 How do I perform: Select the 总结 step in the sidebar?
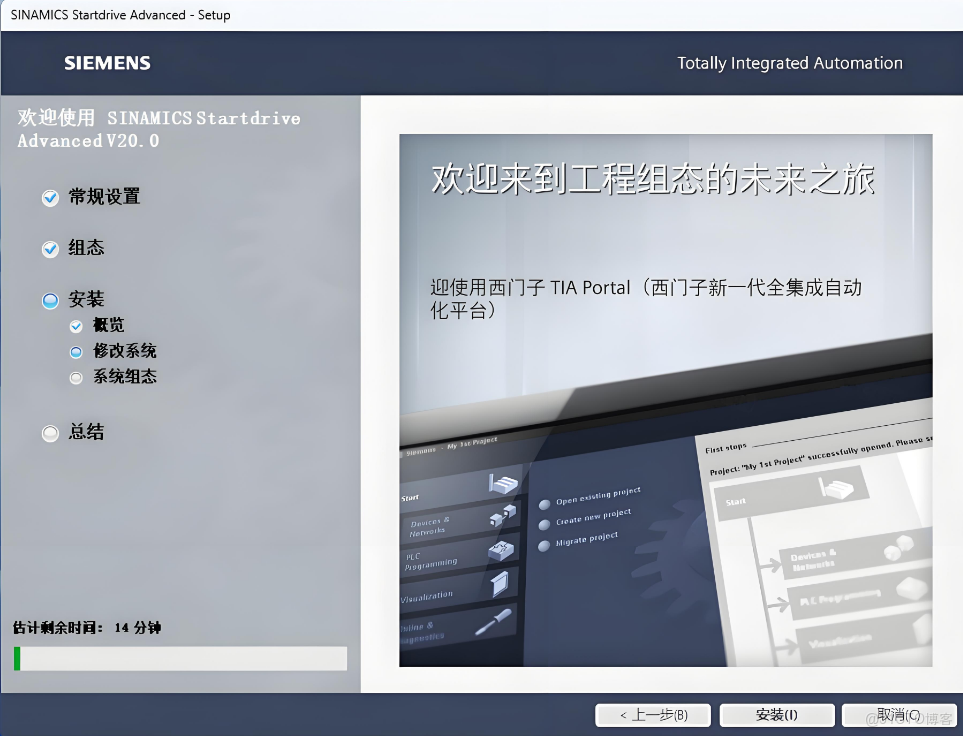coord(50,432)
